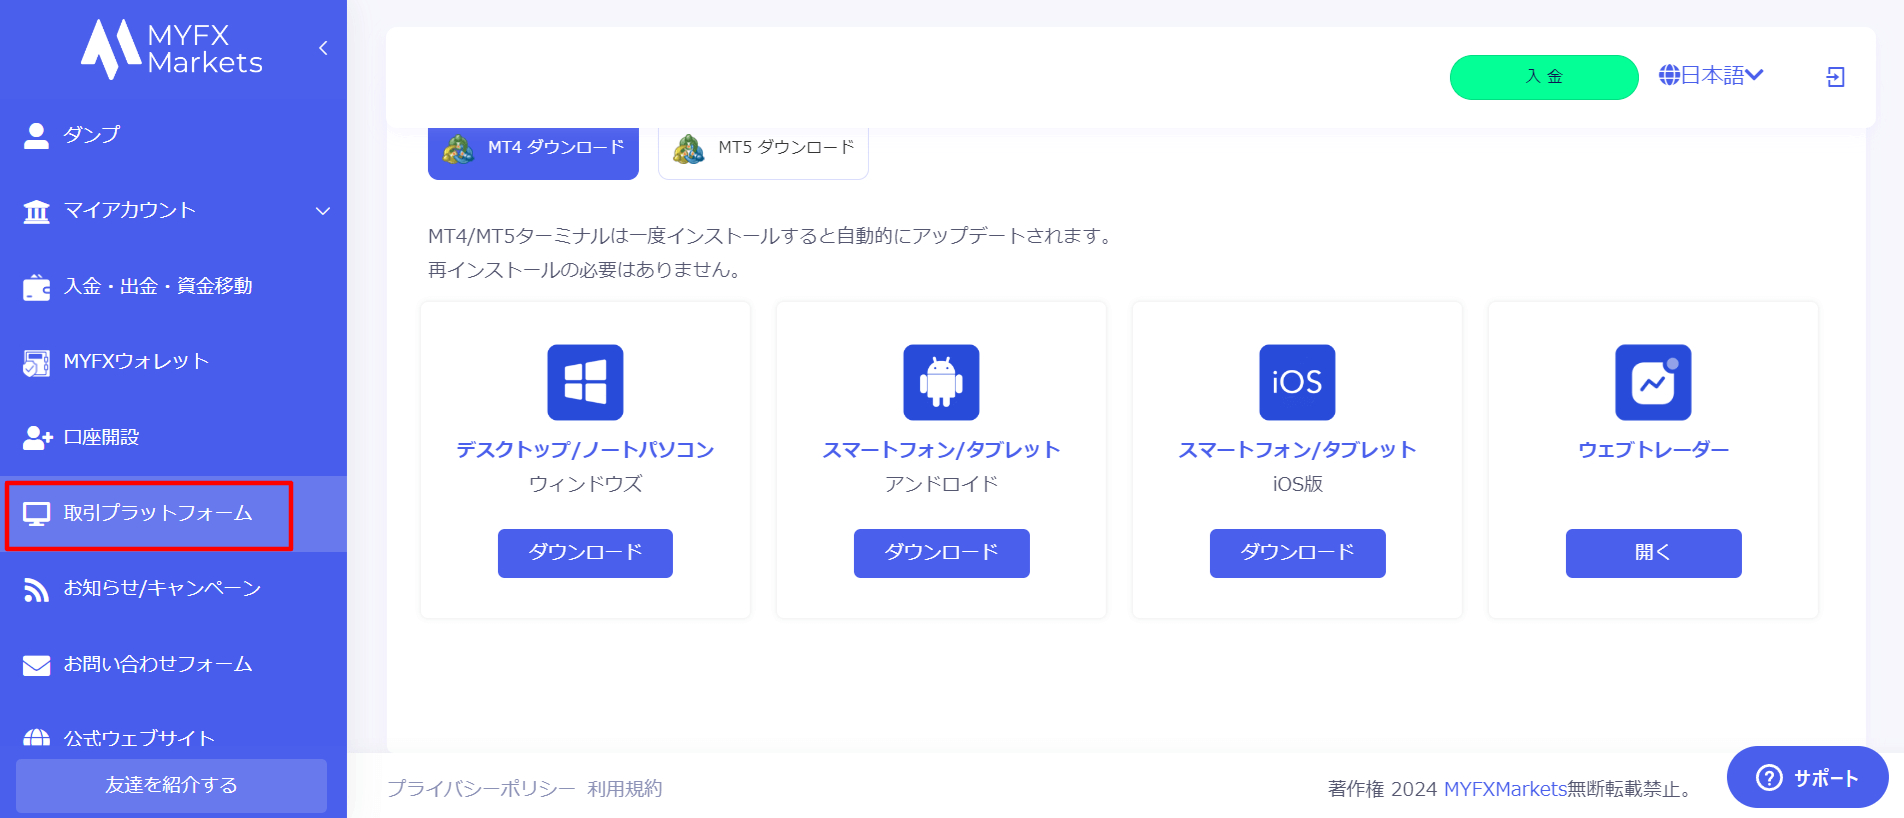
Task: Click the wallet icon for 入金・出金・資金移動
Action: tap(36, 287)
